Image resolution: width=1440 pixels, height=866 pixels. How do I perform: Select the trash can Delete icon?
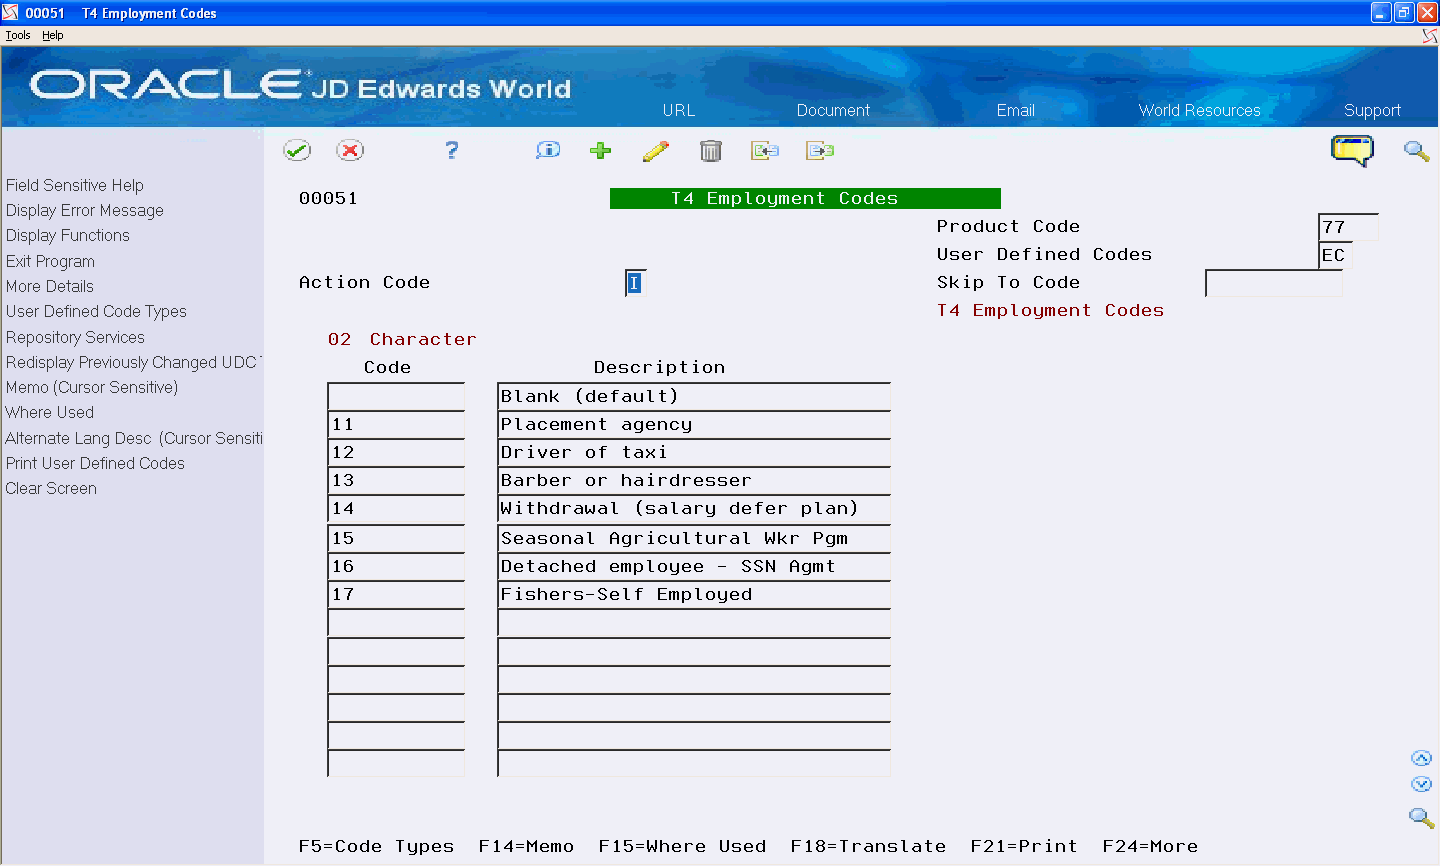710,150
